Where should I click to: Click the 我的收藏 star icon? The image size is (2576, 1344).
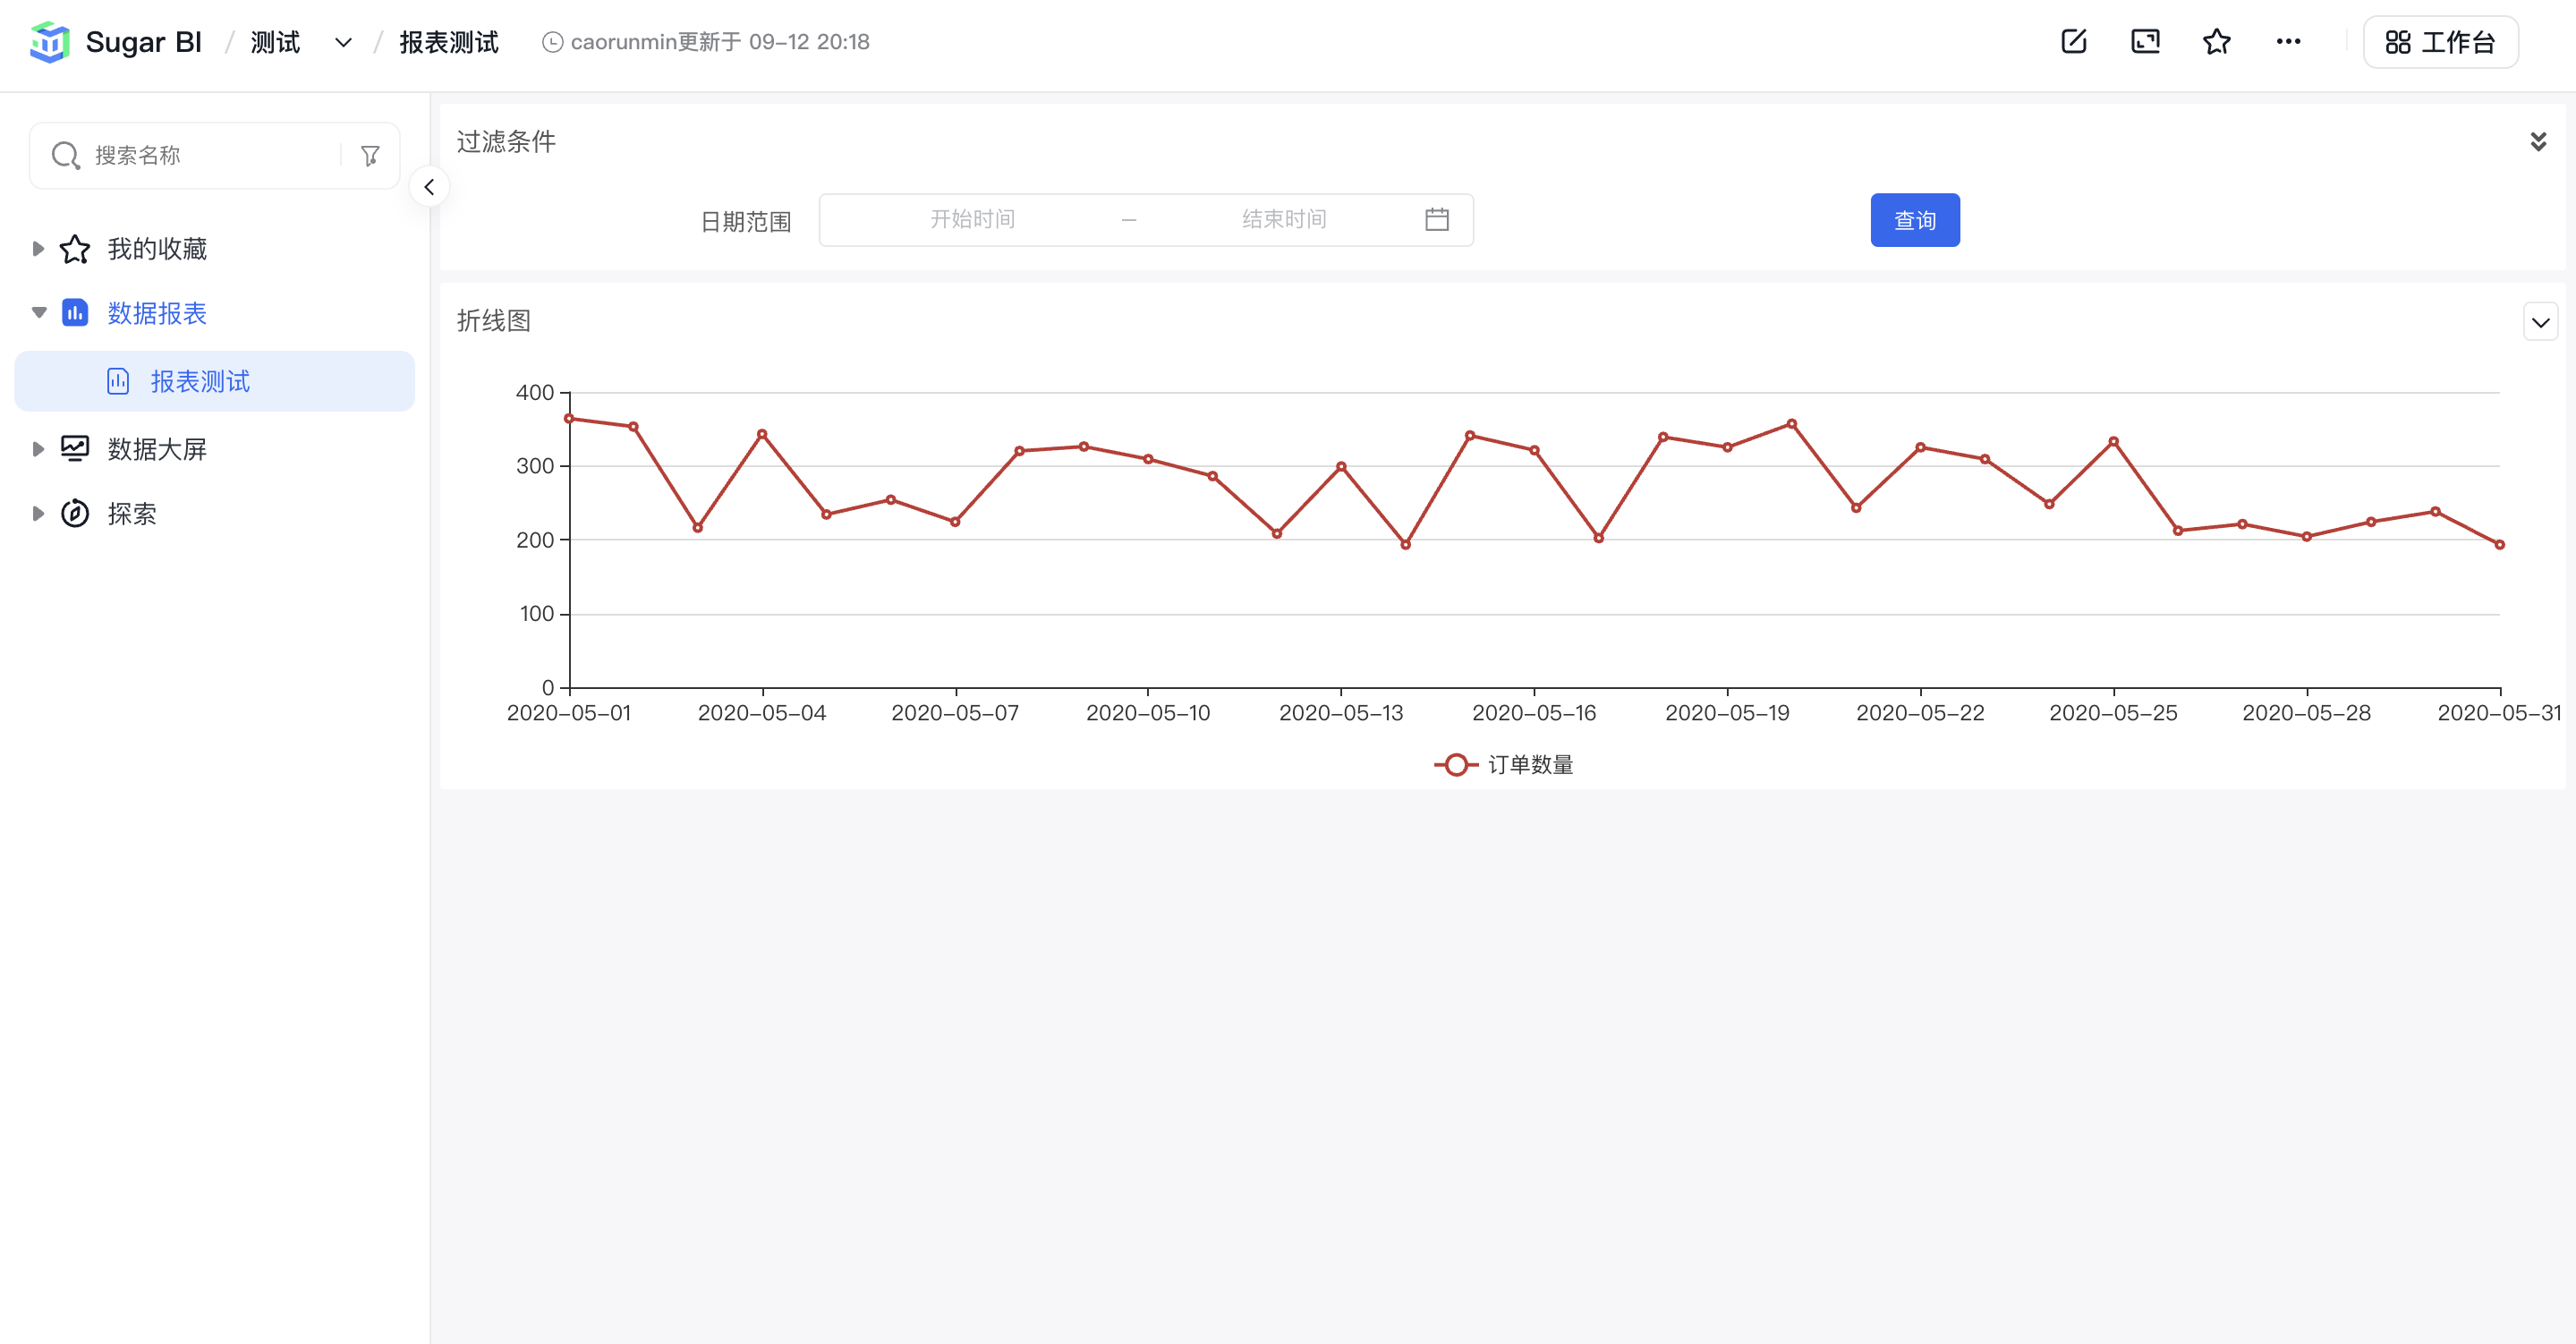point(75,248)
